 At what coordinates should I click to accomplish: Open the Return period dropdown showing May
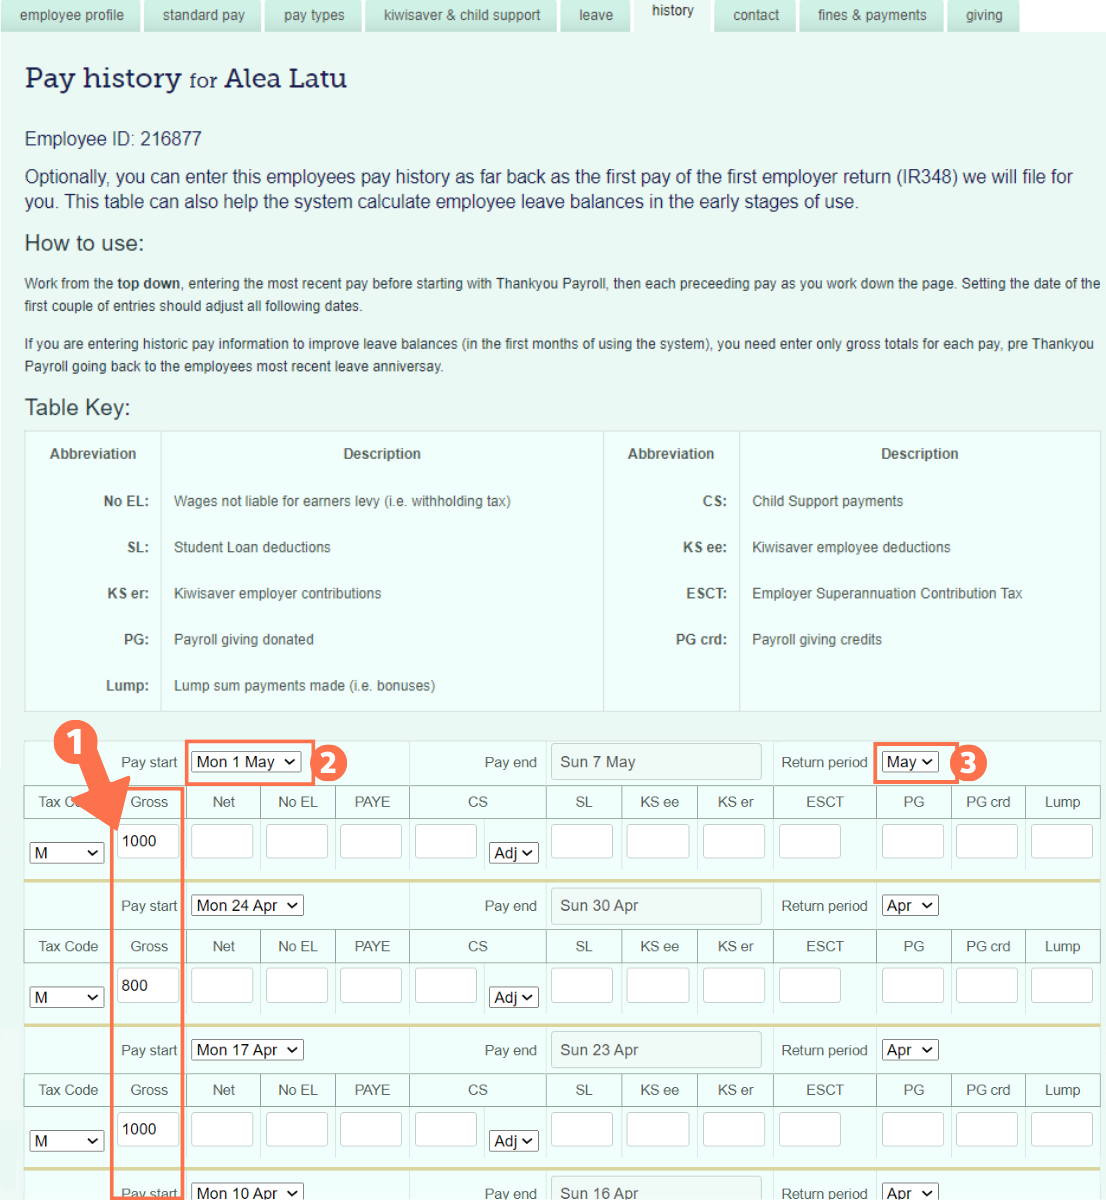(910, 761)
